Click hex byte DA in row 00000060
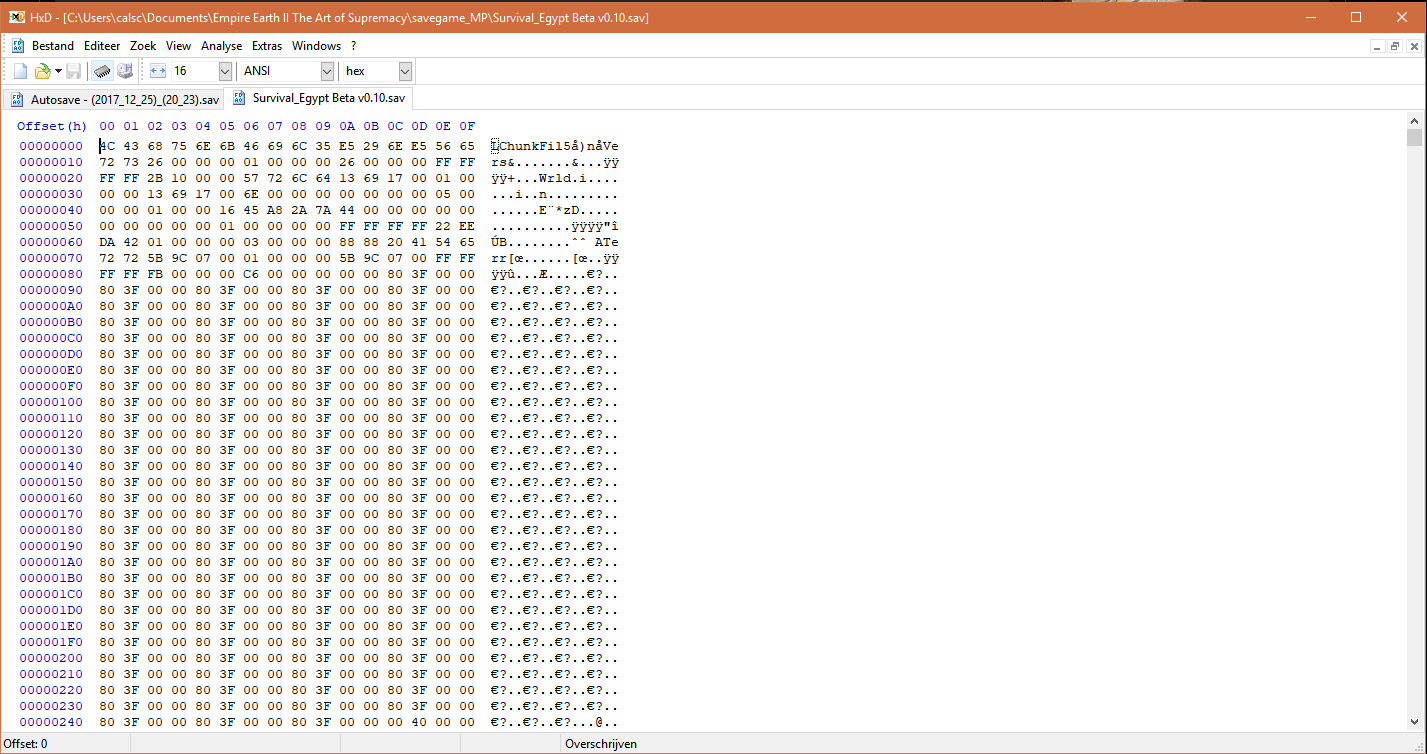This screenshot has width=1427, height=754. [x=107, y=242]
